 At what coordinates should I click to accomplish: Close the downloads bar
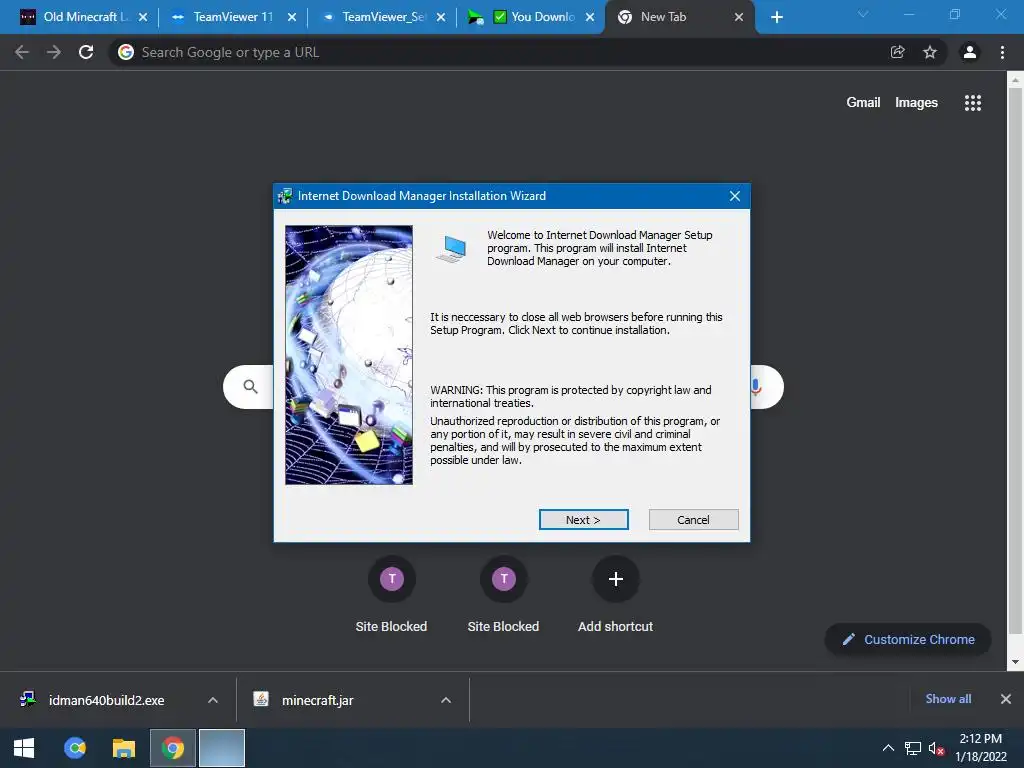1006,699
